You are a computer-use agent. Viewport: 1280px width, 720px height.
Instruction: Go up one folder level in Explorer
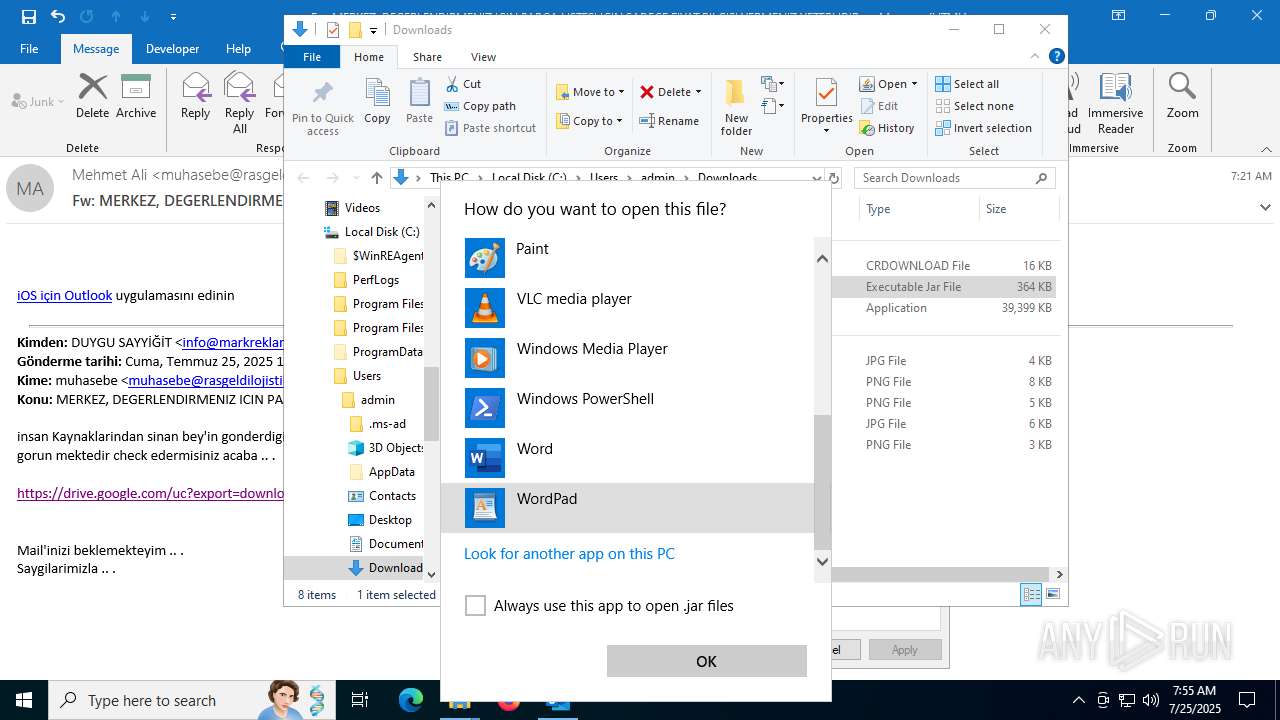(x=376, y=178)
